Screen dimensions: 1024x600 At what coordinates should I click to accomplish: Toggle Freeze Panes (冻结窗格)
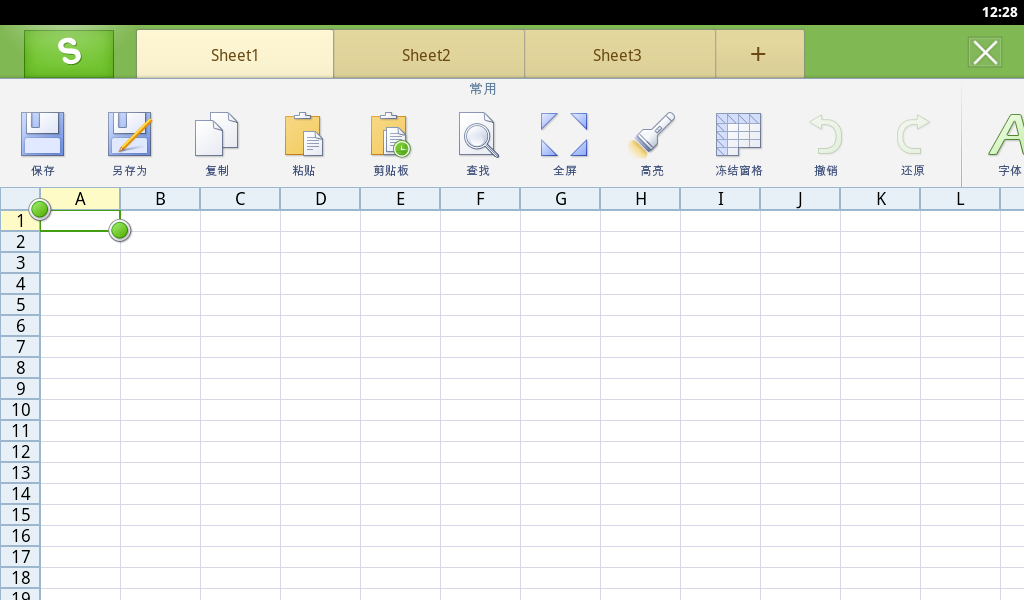[739, 136]
